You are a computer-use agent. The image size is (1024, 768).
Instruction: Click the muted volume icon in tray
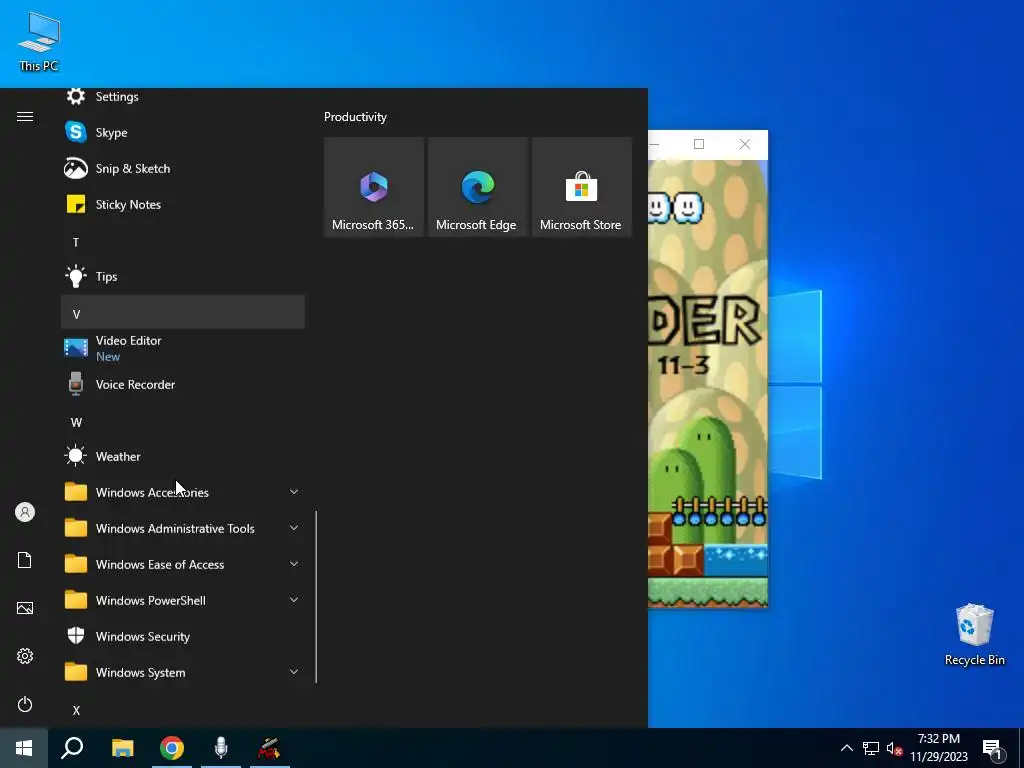coord(894,748)
